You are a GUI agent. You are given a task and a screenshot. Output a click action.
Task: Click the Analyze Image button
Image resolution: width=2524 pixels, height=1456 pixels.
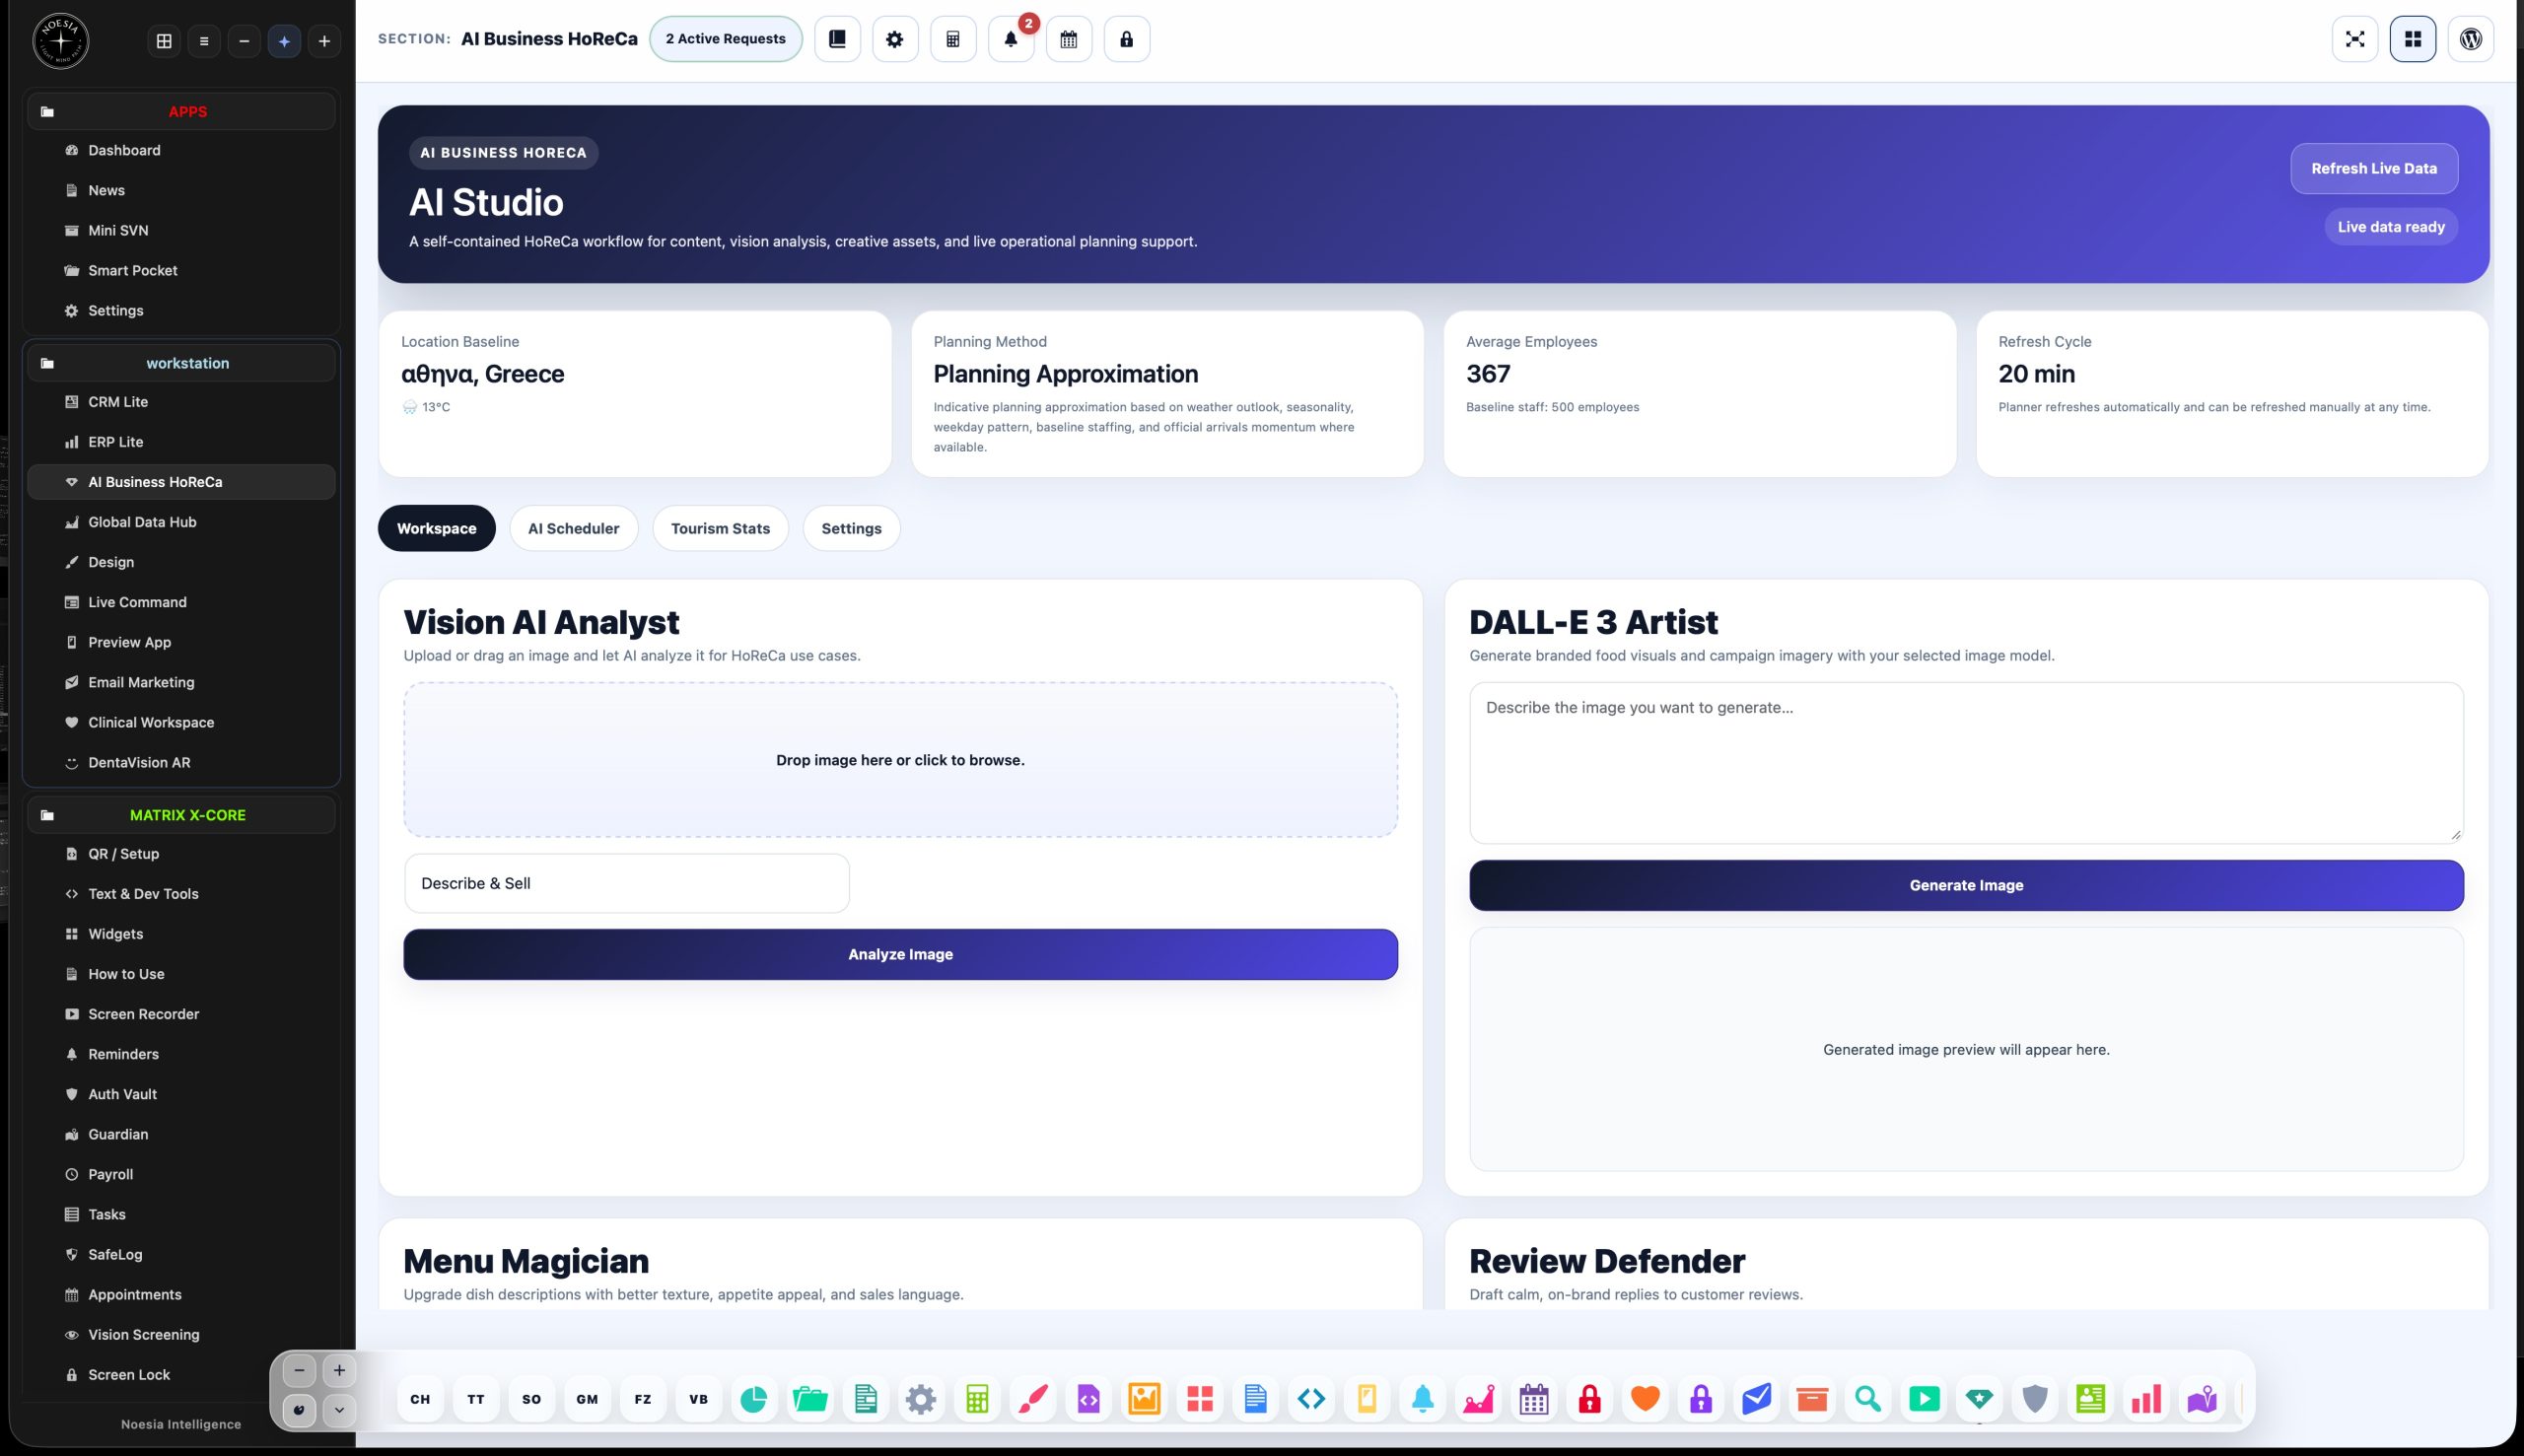pos(900,954)
